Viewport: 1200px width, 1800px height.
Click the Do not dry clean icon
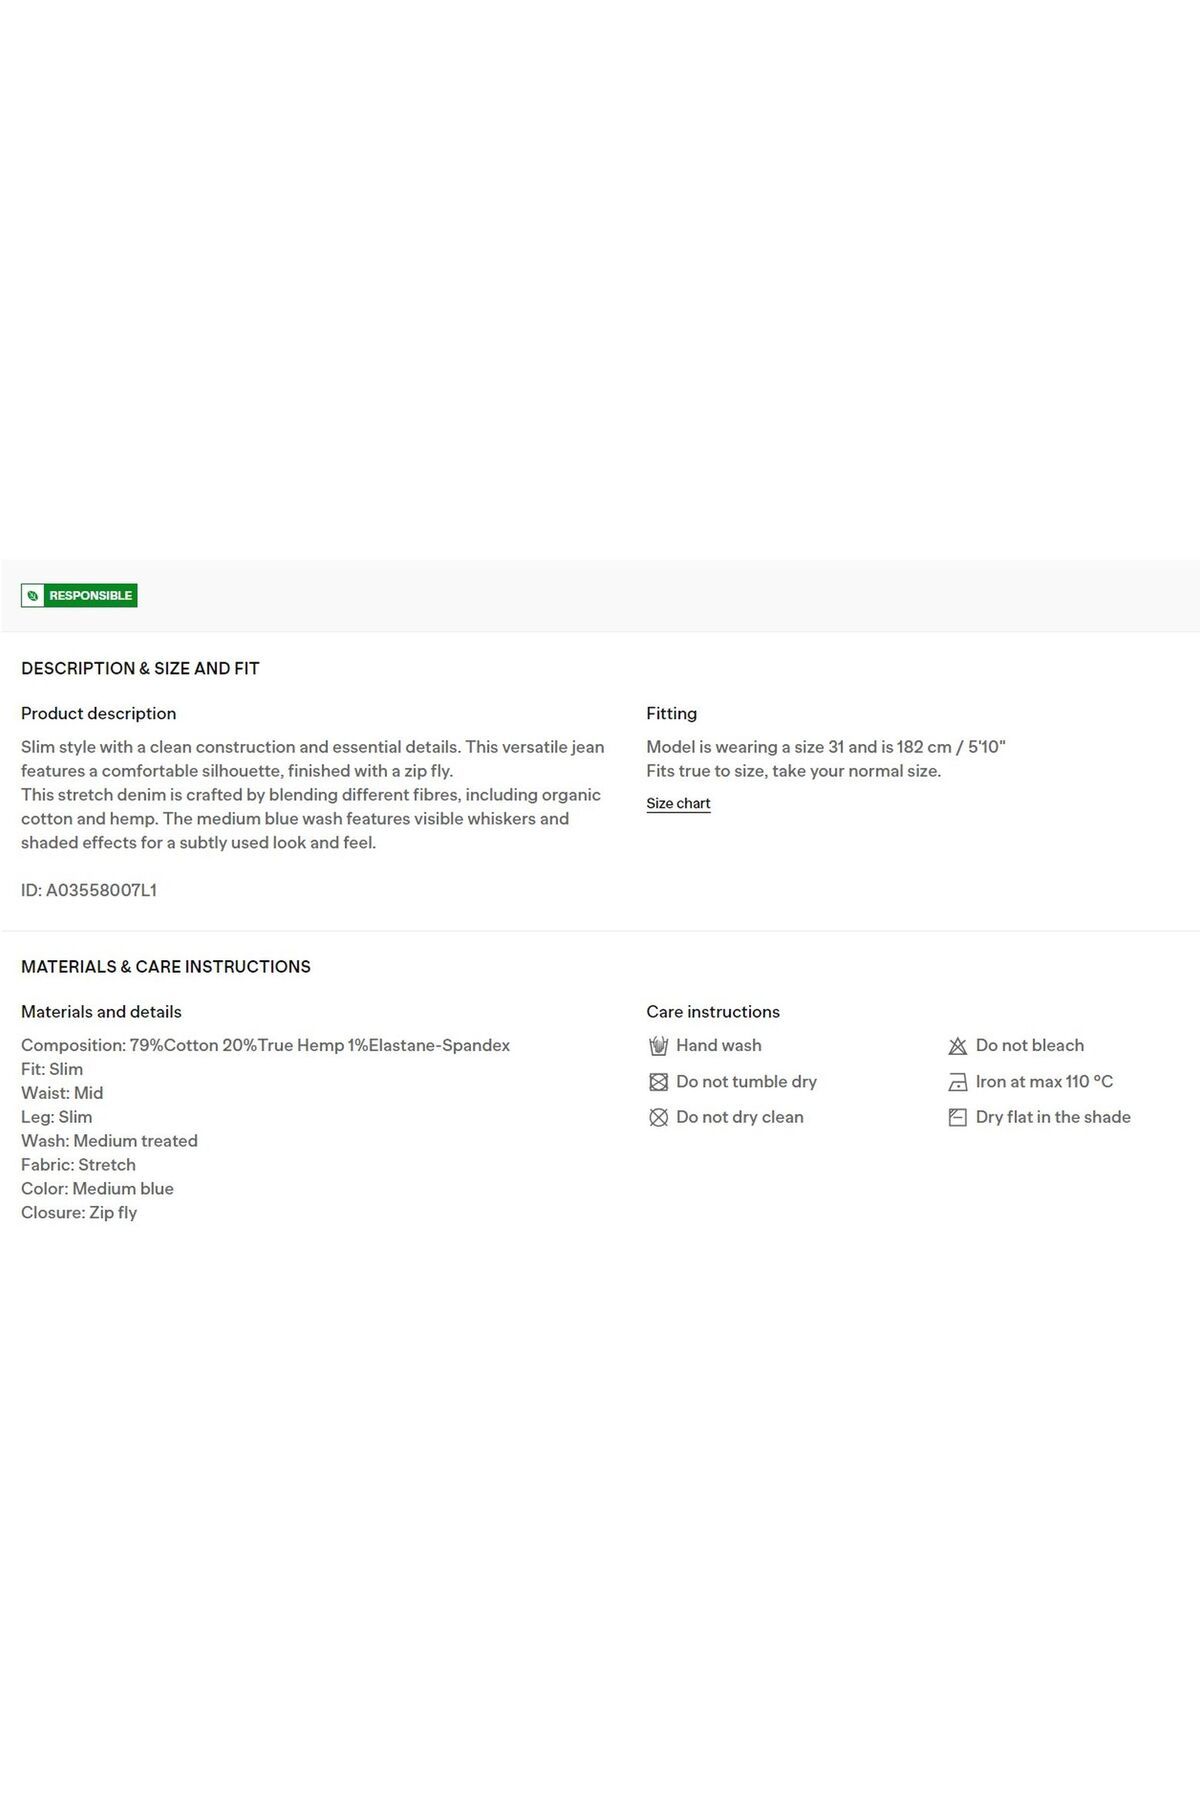tap(658, 1118)
